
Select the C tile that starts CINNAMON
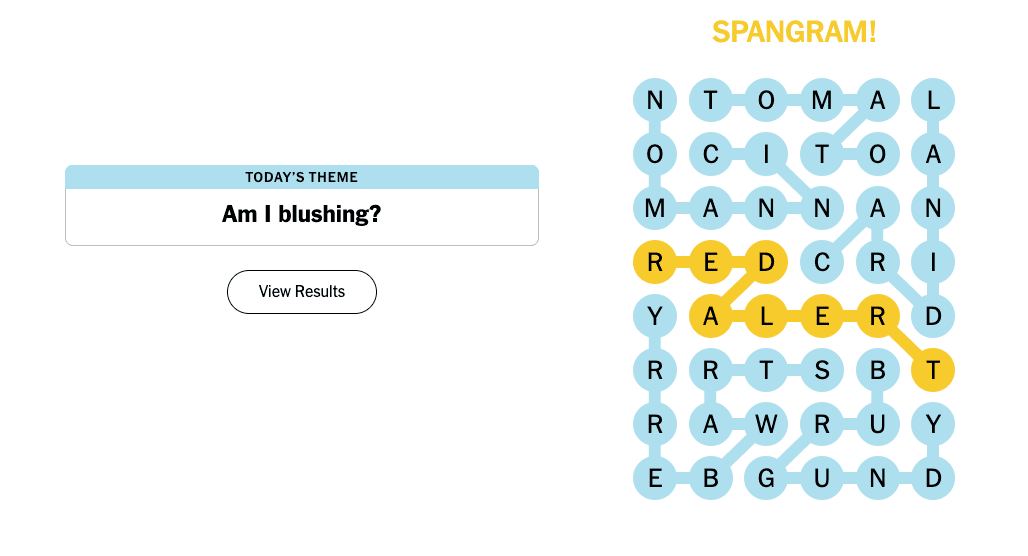(711, 155)
